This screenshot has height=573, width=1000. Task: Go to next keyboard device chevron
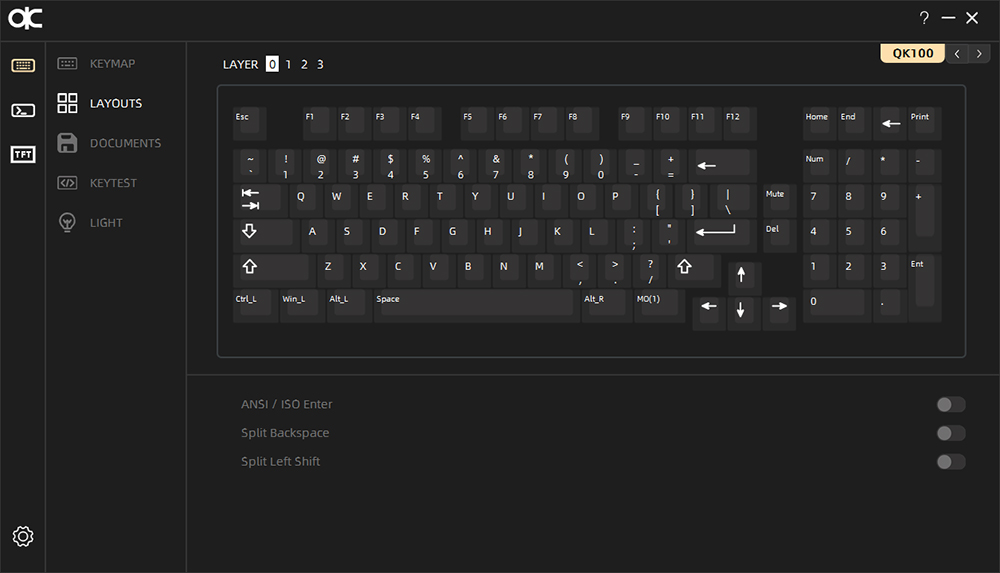(979, 54)
